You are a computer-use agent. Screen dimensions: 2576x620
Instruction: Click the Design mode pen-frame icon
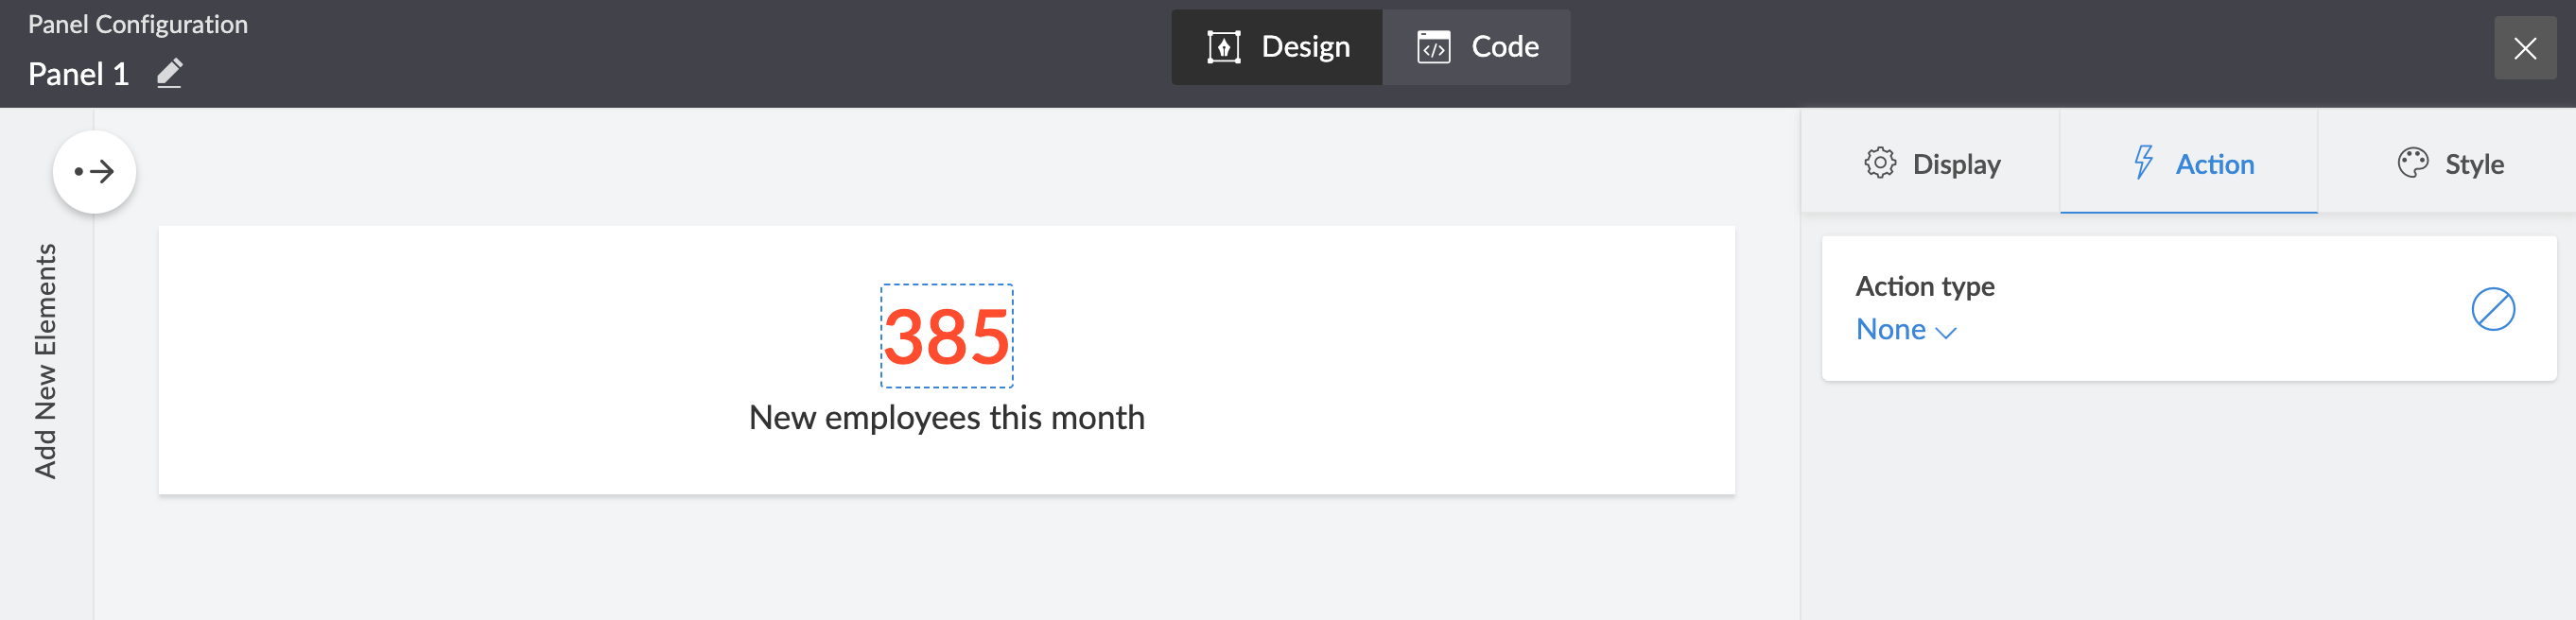1223,47
